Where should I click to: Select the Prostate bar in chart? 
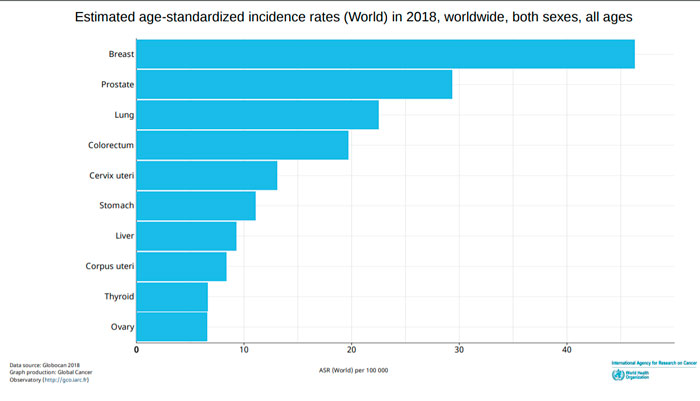[x=294, y=84]
